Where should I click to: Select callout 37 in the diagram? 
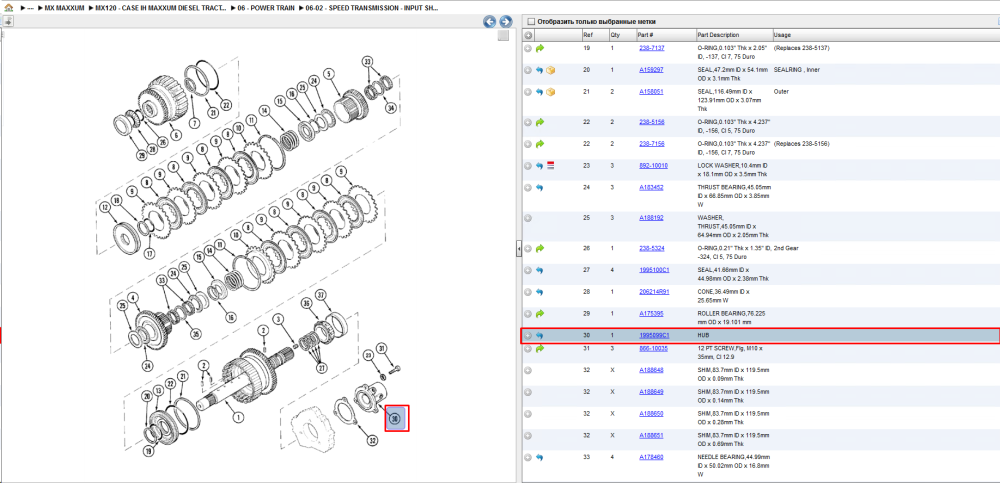pos(321,294)
